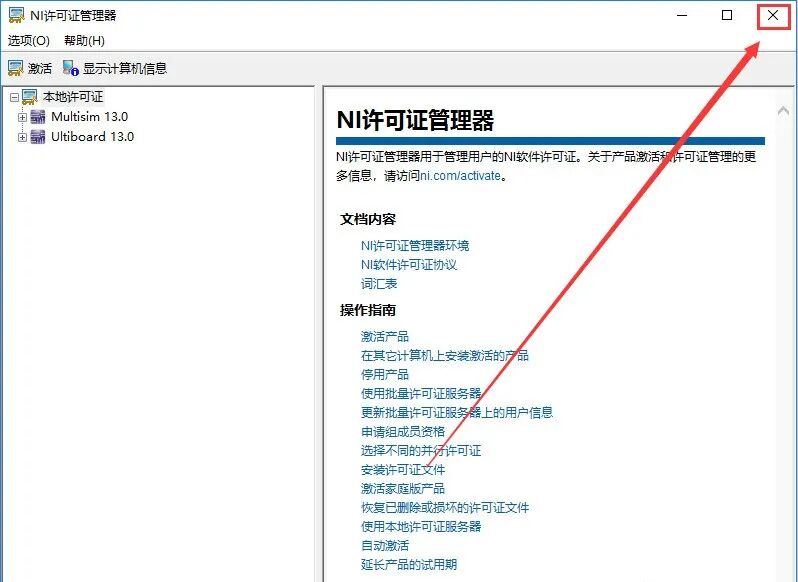This screenshot has width=798, height=582.
Task: Select the 本地许可证 tree item label
Action: coord(72,97)
